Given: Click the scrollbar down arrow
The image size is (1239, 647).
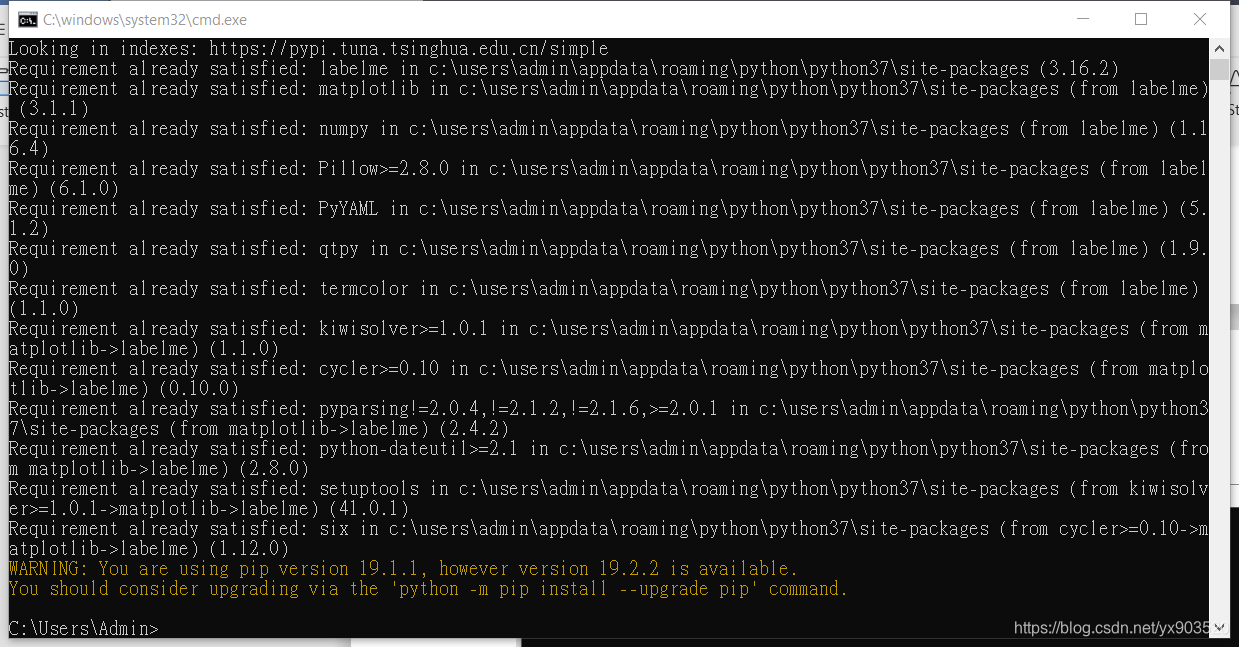Looking at the screenshot, I should (x=1219, y=628).
